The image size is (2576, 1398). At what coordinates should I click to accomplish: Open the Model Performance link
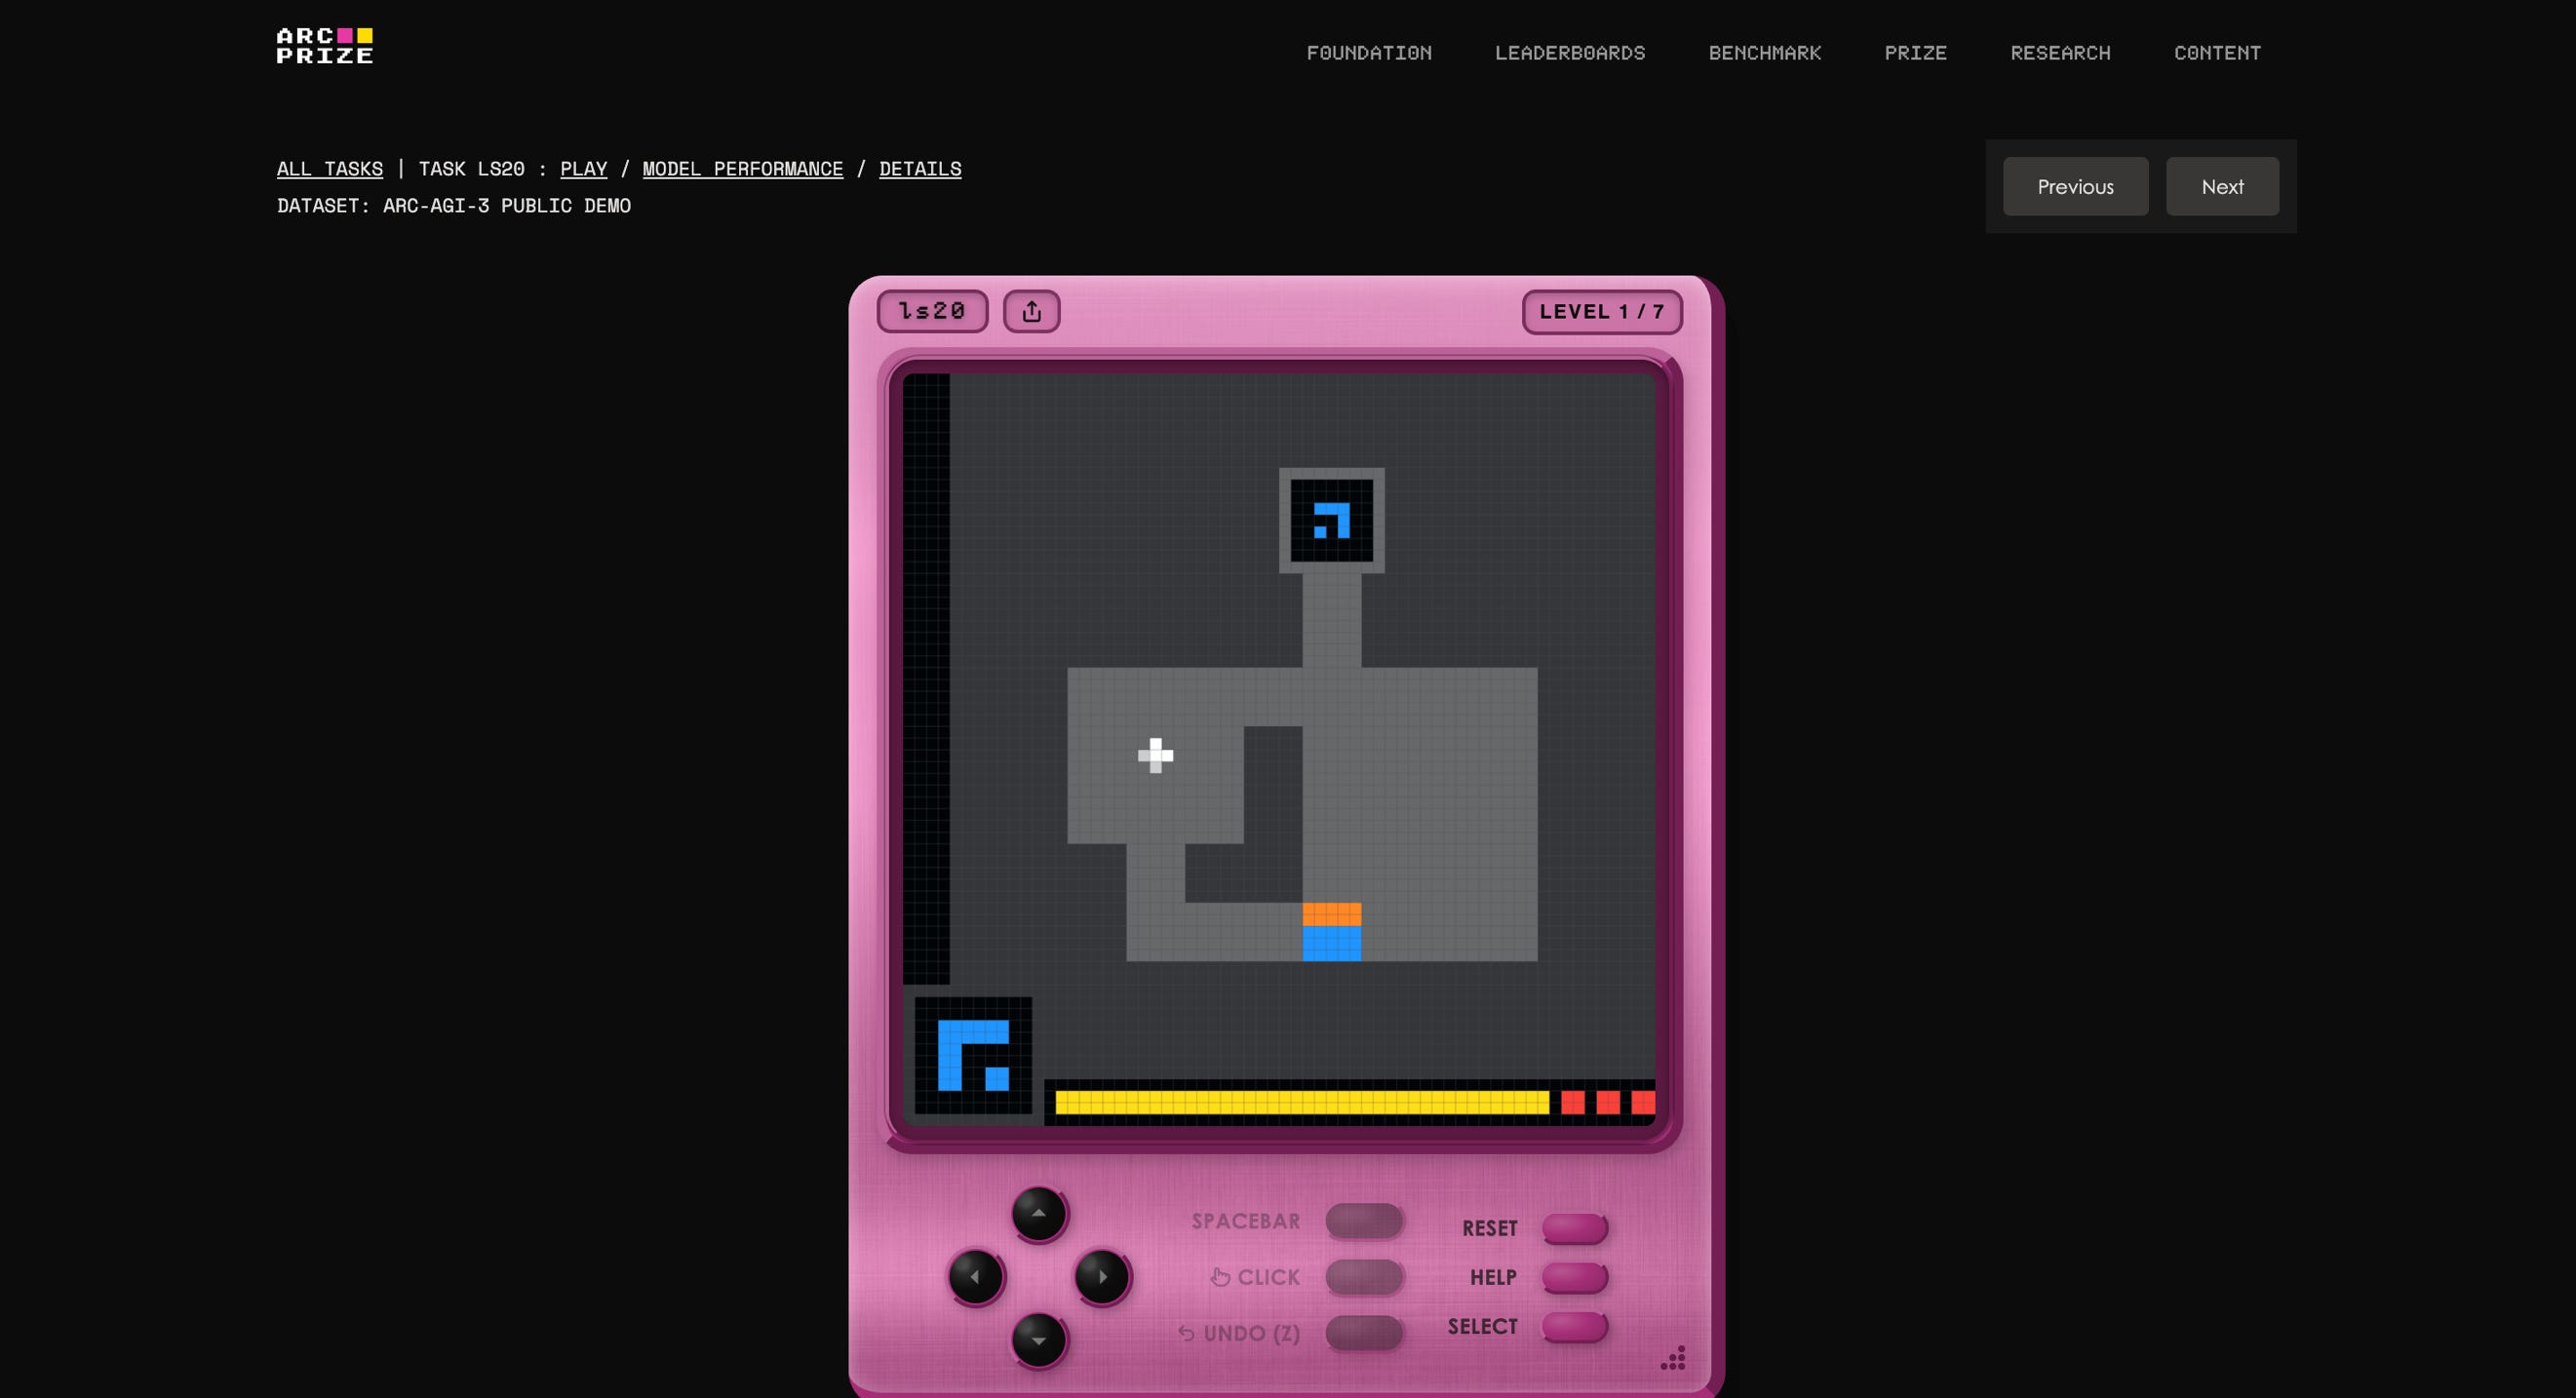click(742, 169)
